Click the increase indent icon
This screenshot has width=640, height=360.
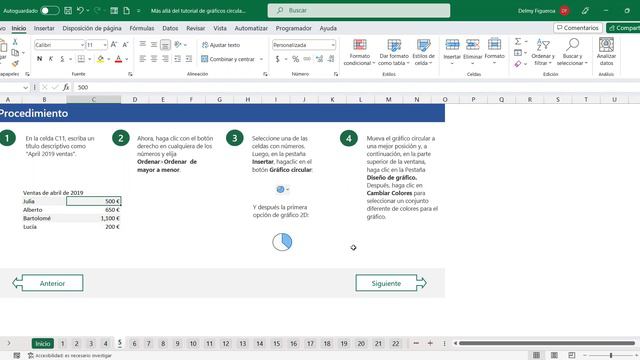tap(189, 59)
